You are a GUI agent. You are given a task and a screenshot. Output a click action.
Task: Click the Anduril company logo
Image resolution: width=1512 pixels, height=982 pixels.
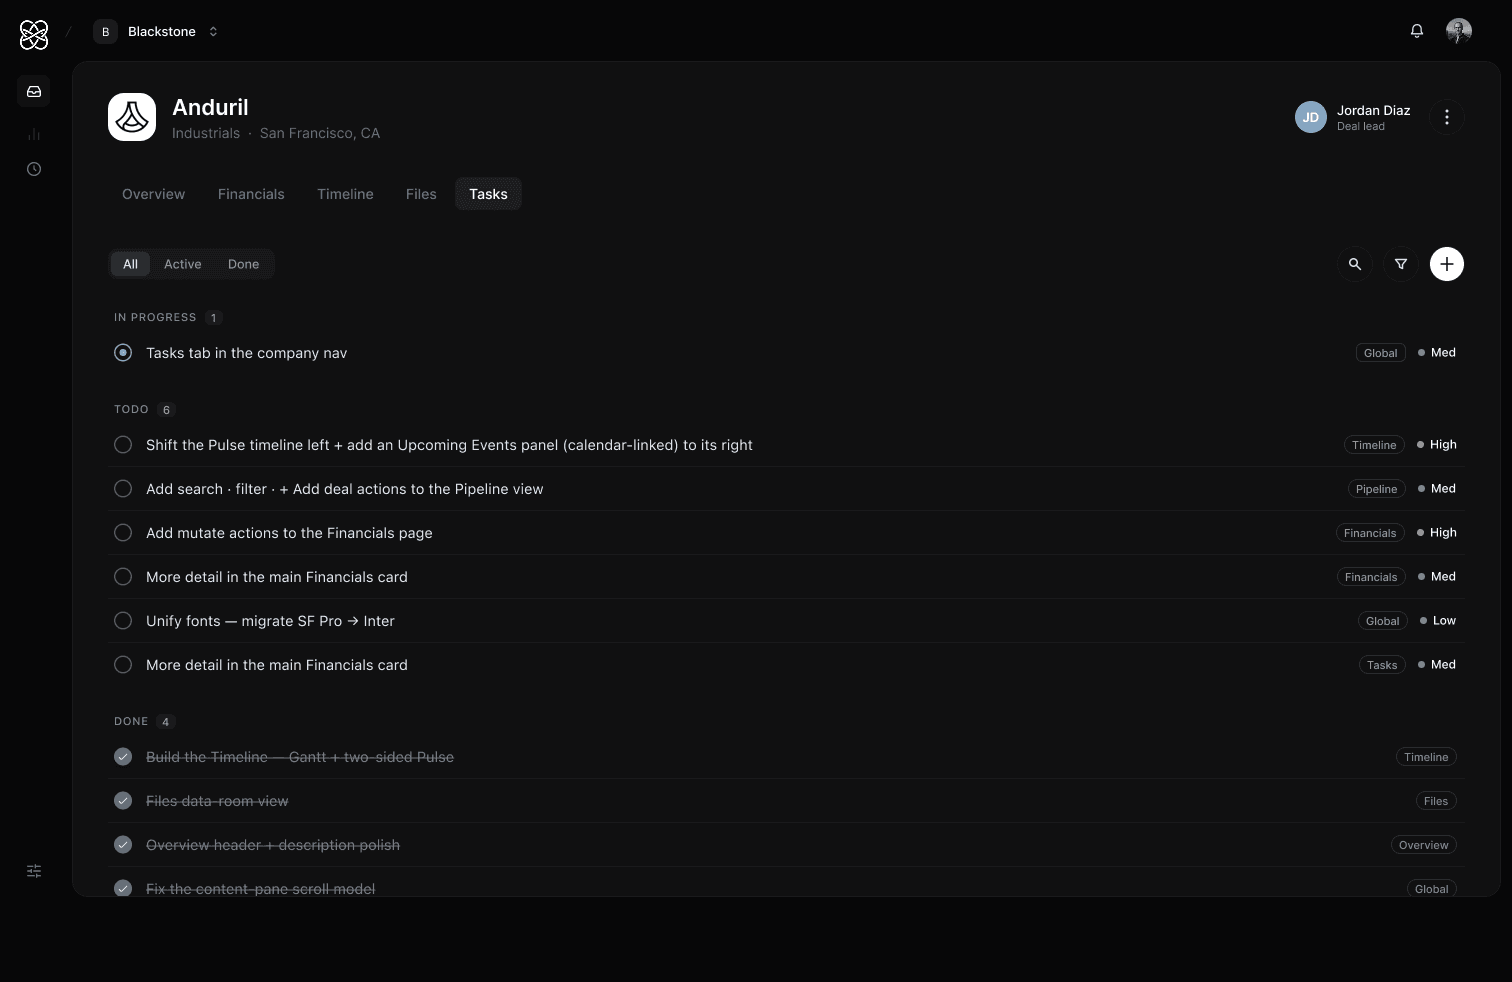tap(132, 117)
